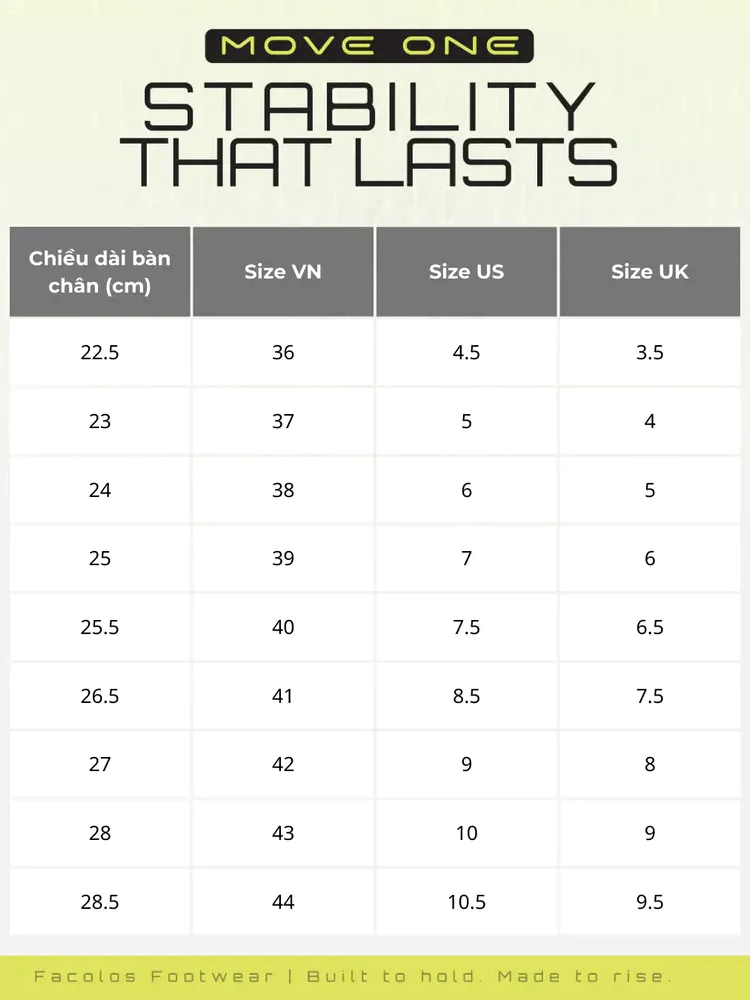
Task: Click the Size UK column header
Action: click(649, 272)
